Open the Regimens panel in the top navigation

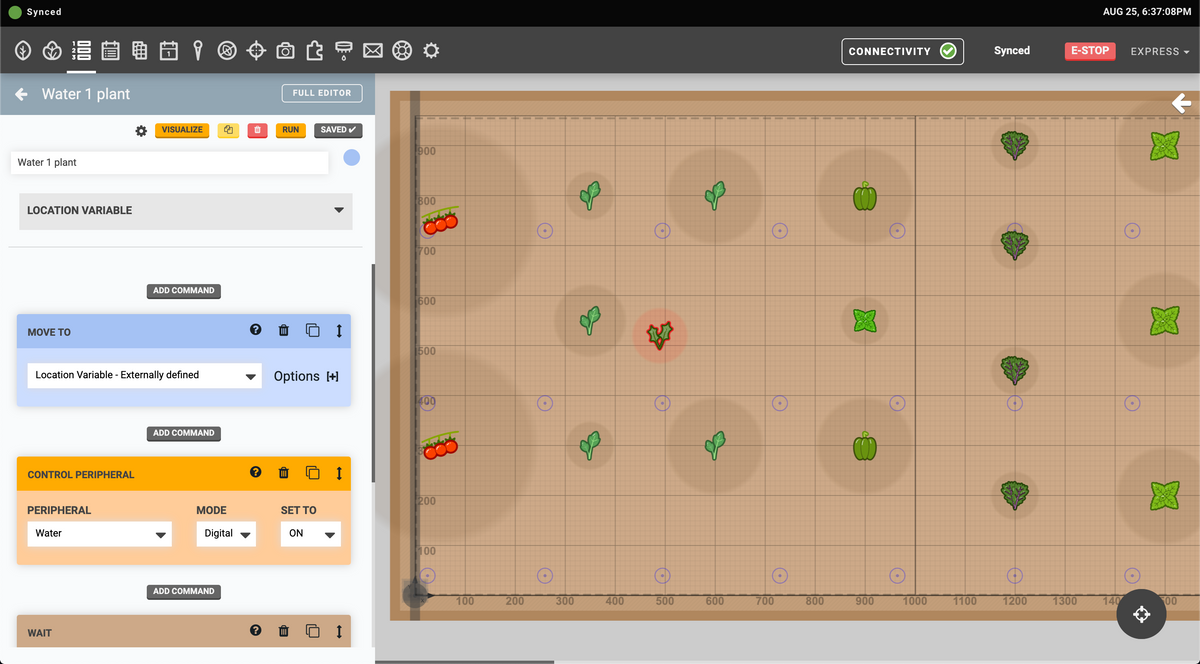pyautogui.click(x=110, y=50)
